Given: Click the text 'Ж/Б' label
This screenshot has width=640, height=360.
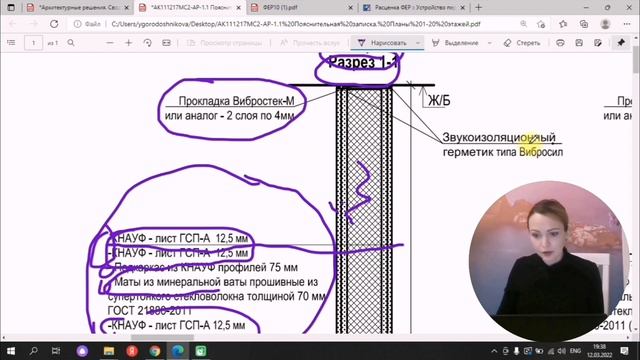Looking at the screenshot, I should (439, 100).
